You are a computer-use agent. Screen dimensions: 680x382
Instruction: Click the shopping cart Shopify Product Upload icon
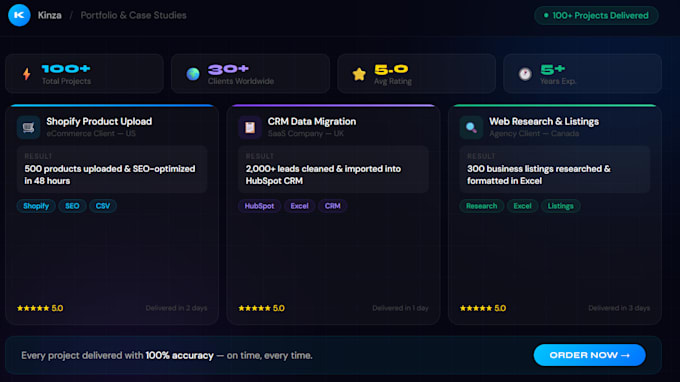click(29, 127)
